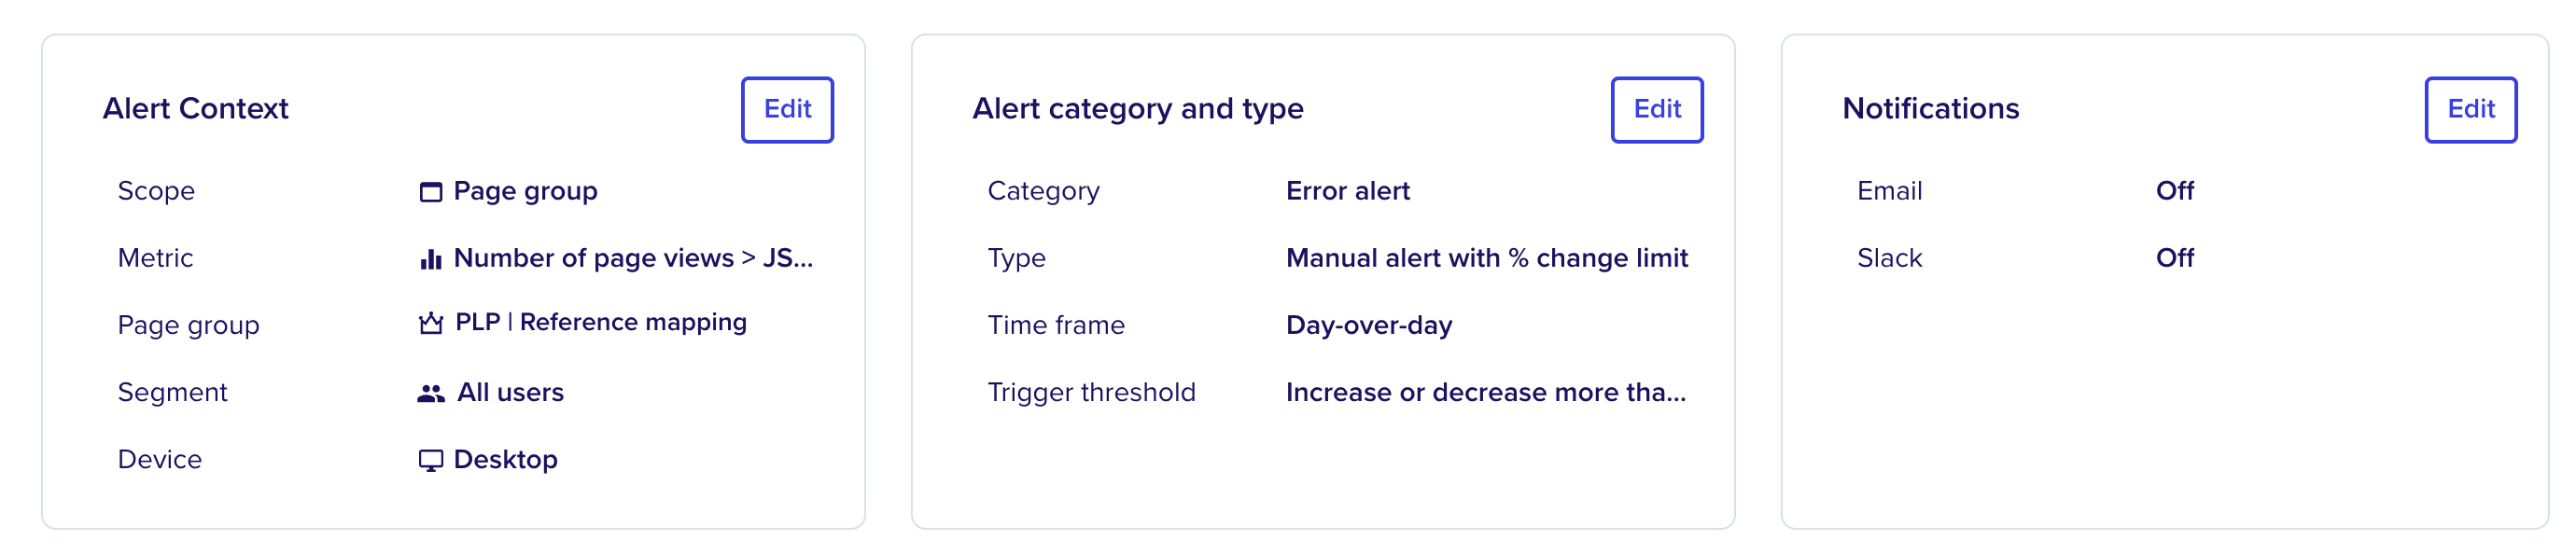2576x554 pixels.
Task: Click the Notifications heading
Action: pyautogui.click(x=1930, y=108)
